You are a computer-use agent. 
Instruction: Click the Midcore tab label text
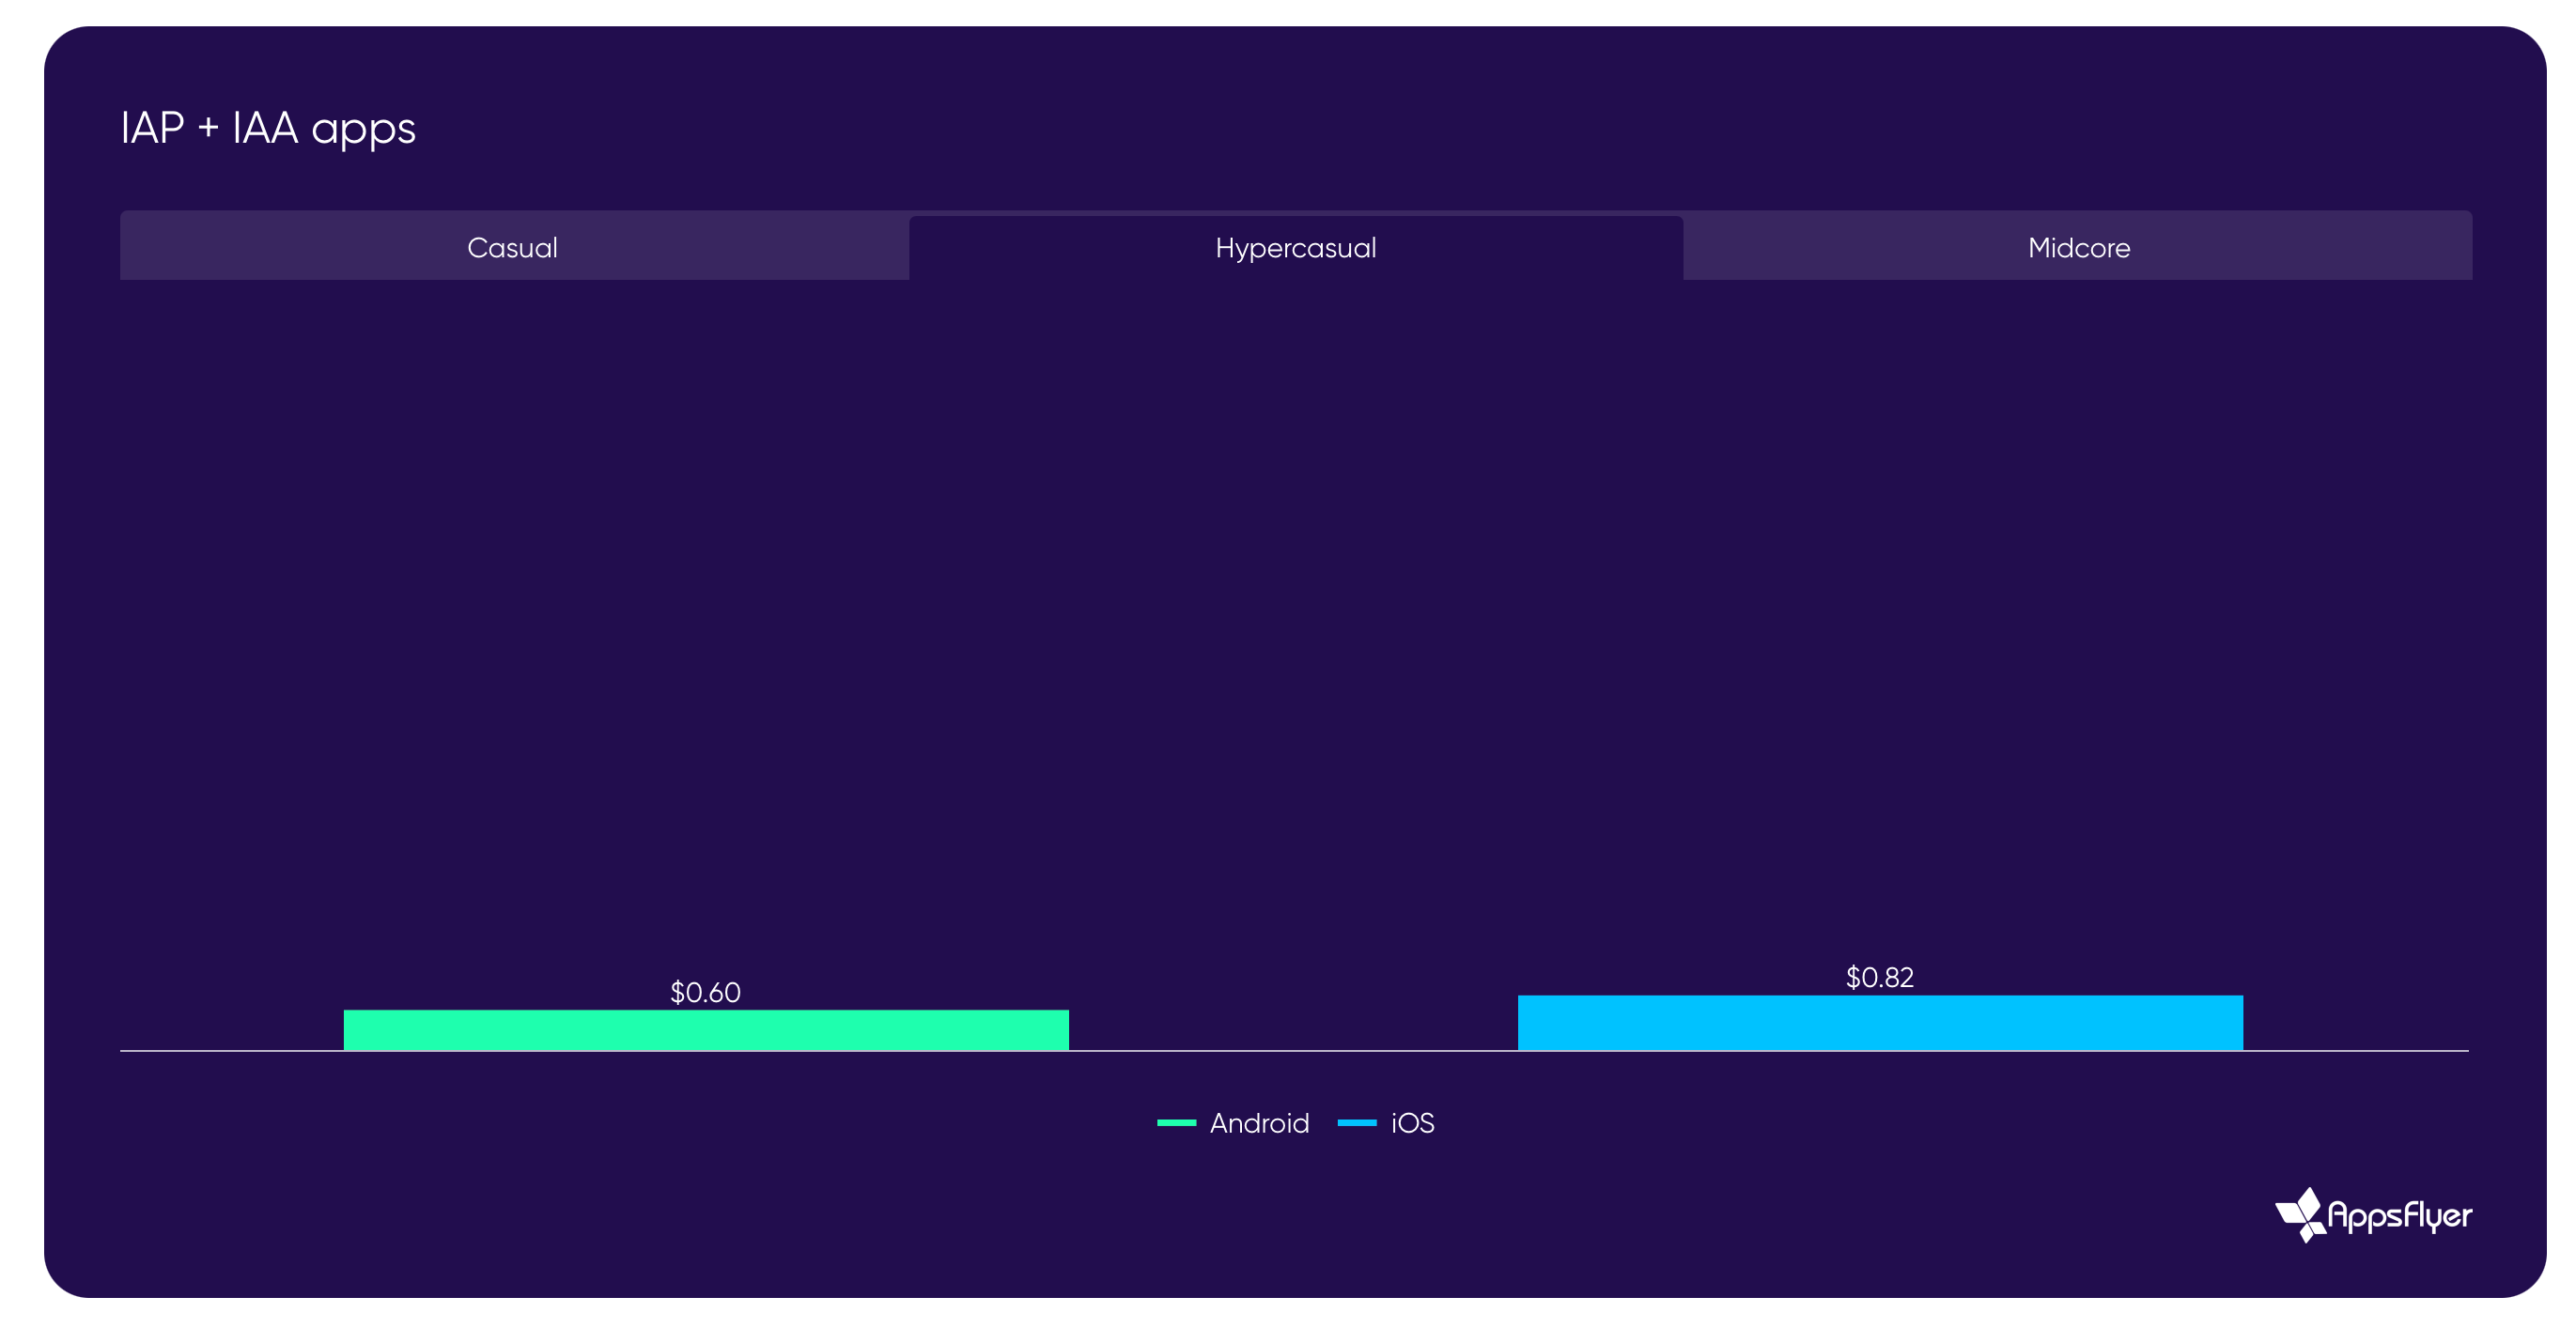pos(2078,247)
